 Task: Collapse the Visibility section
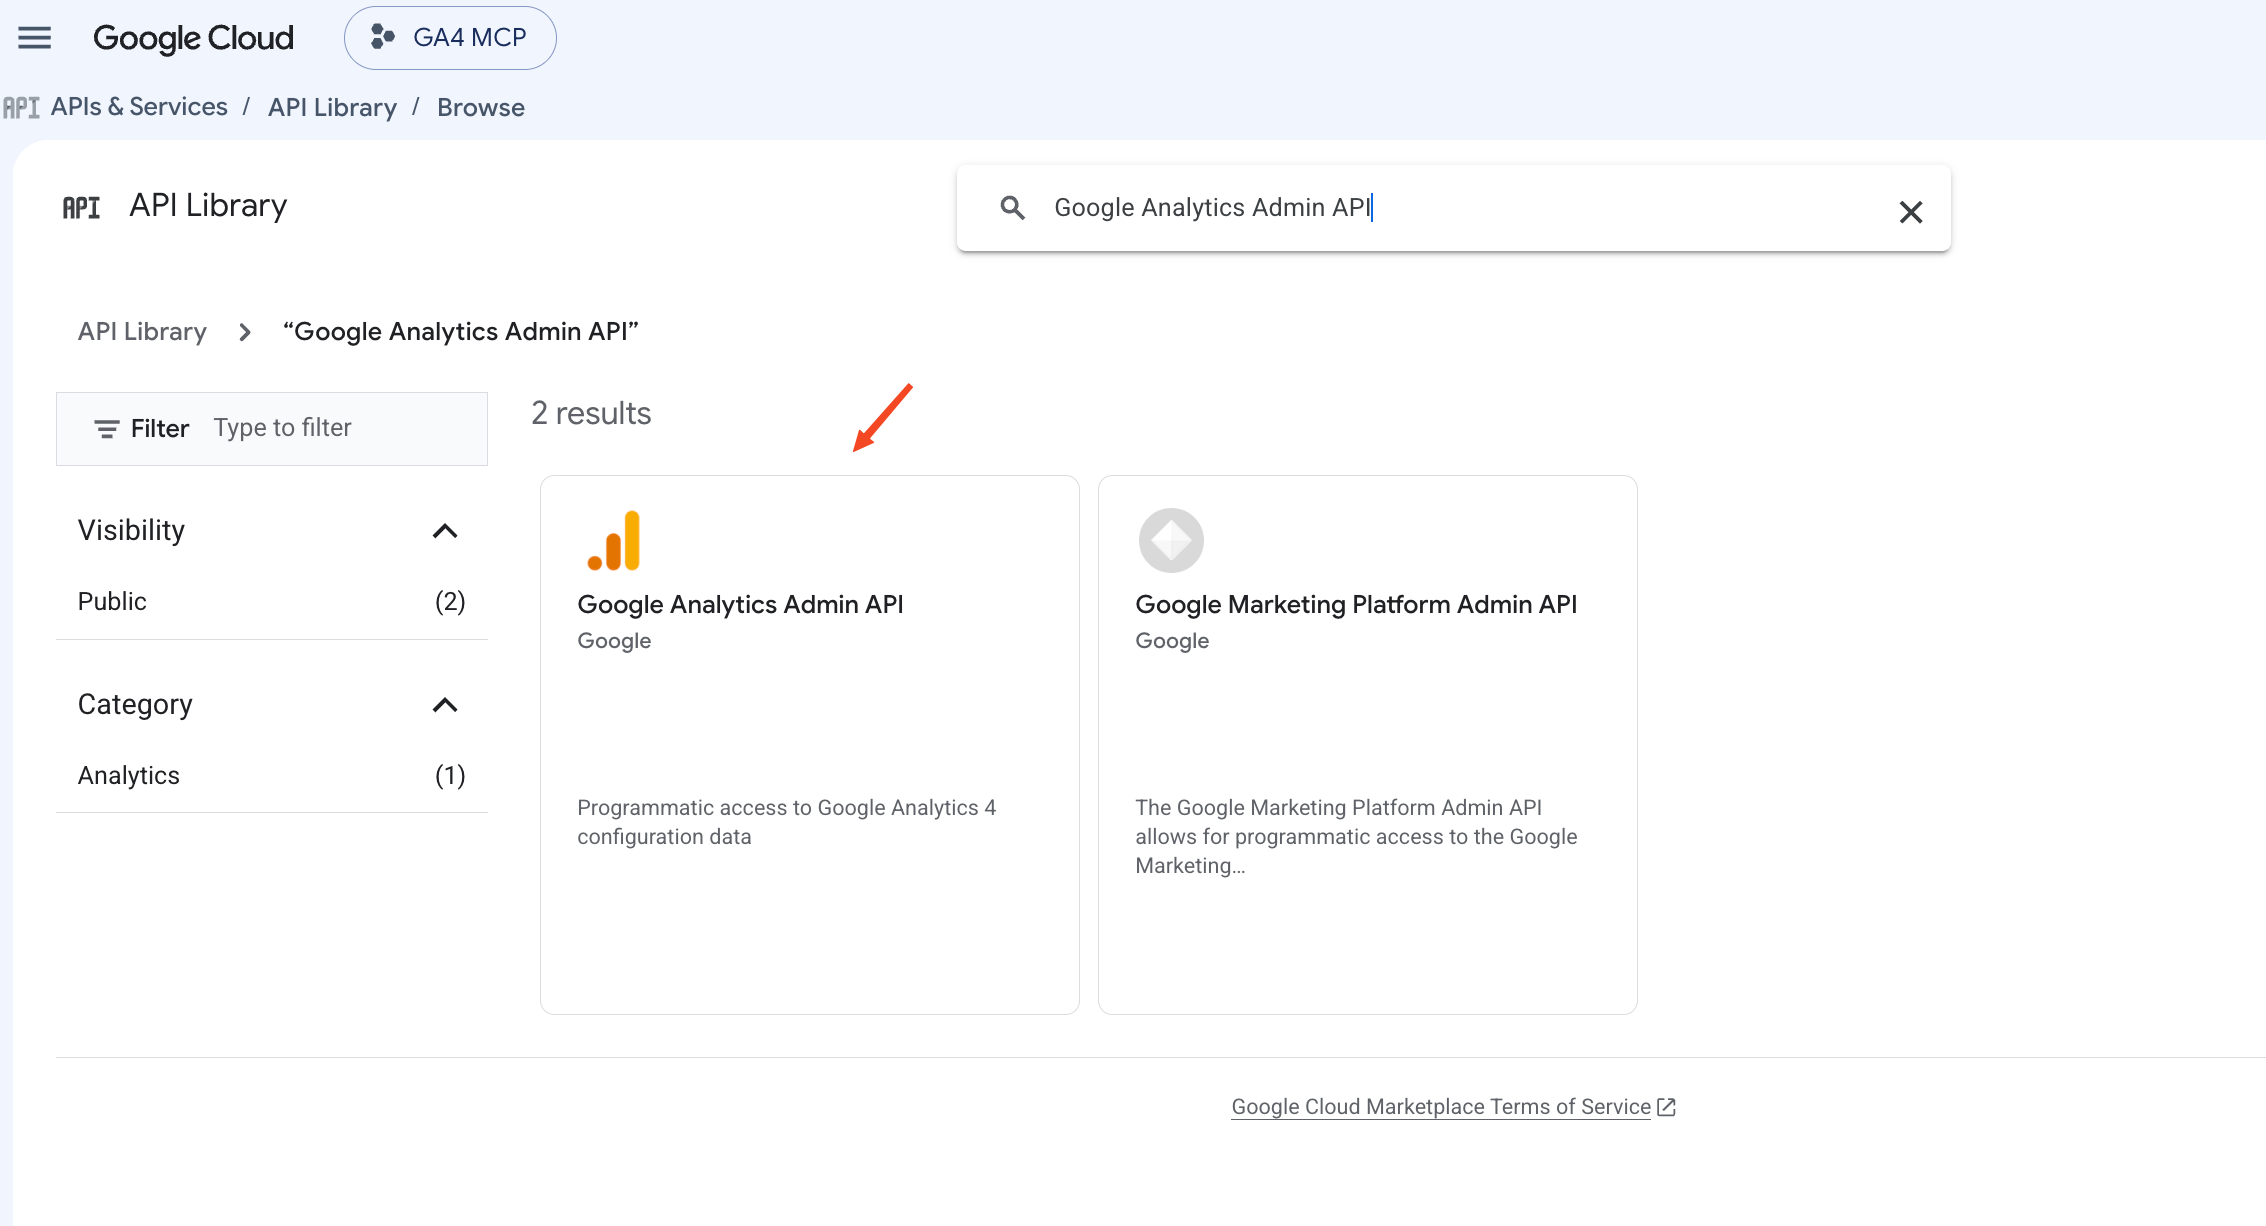(x=445, y=531)
